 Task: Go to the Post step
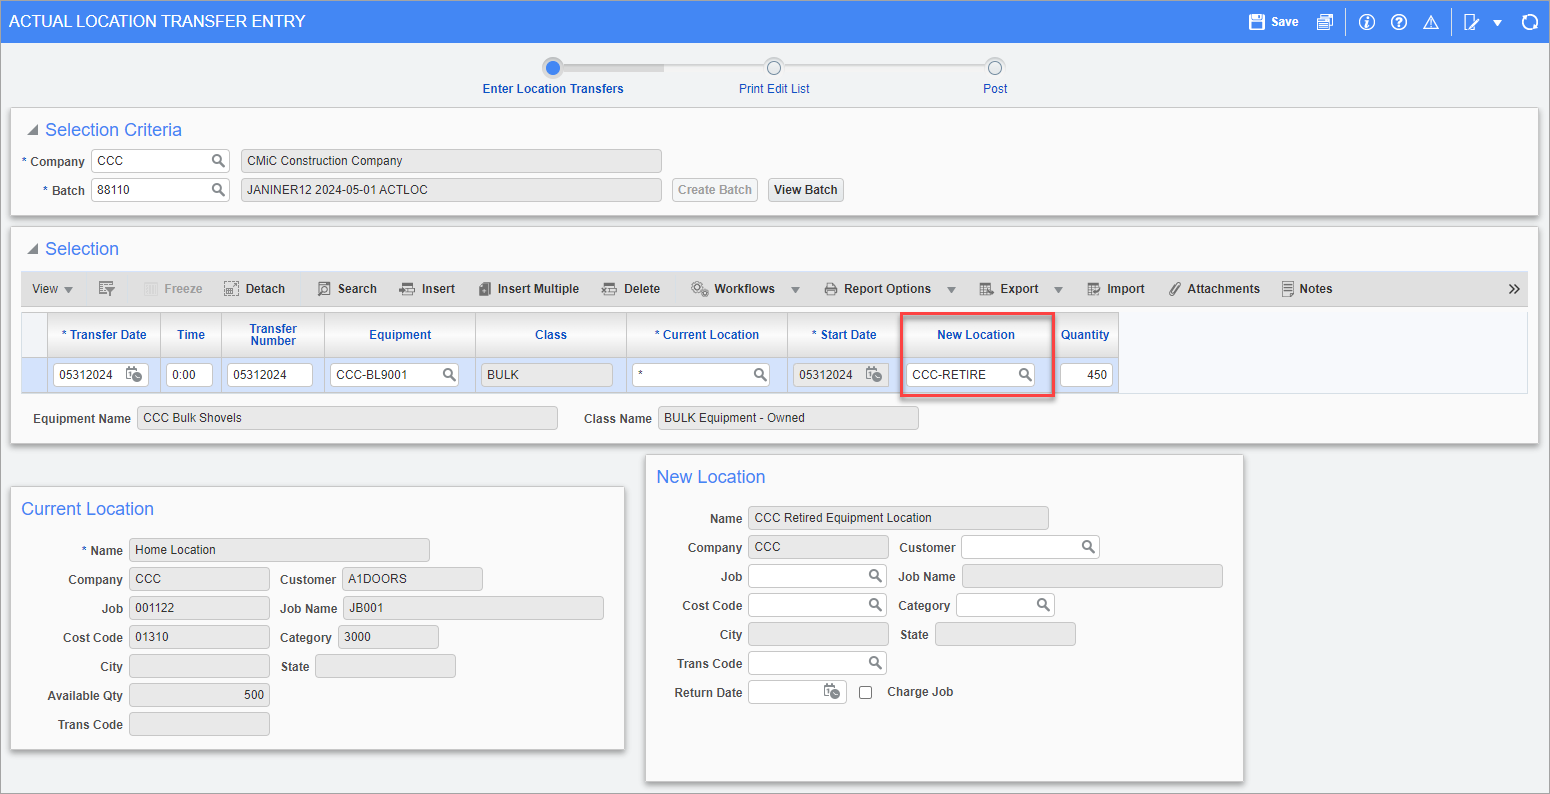pyautogui.click(x=994, y=67)
